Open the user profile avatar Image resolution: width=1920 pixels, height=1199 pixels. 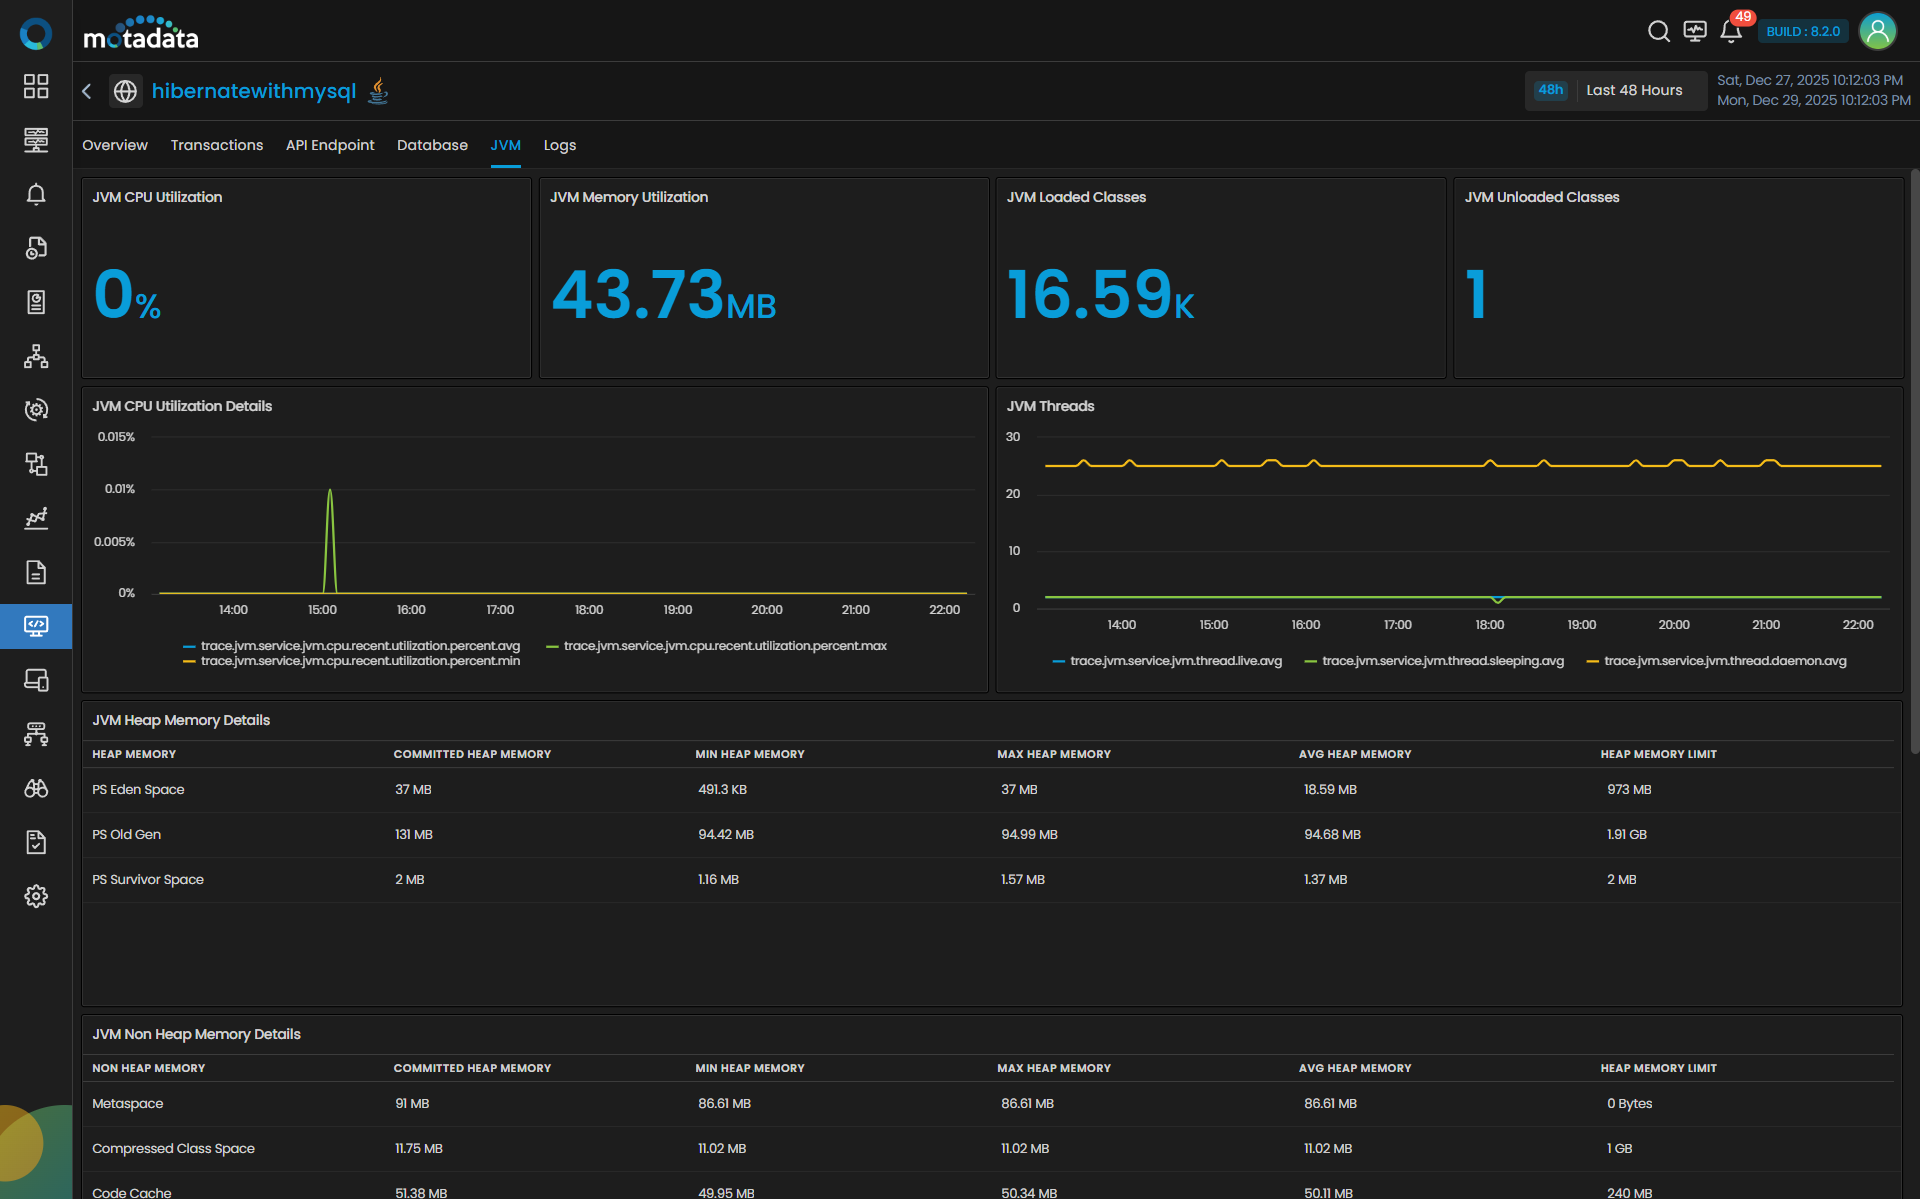(1877, 32)
